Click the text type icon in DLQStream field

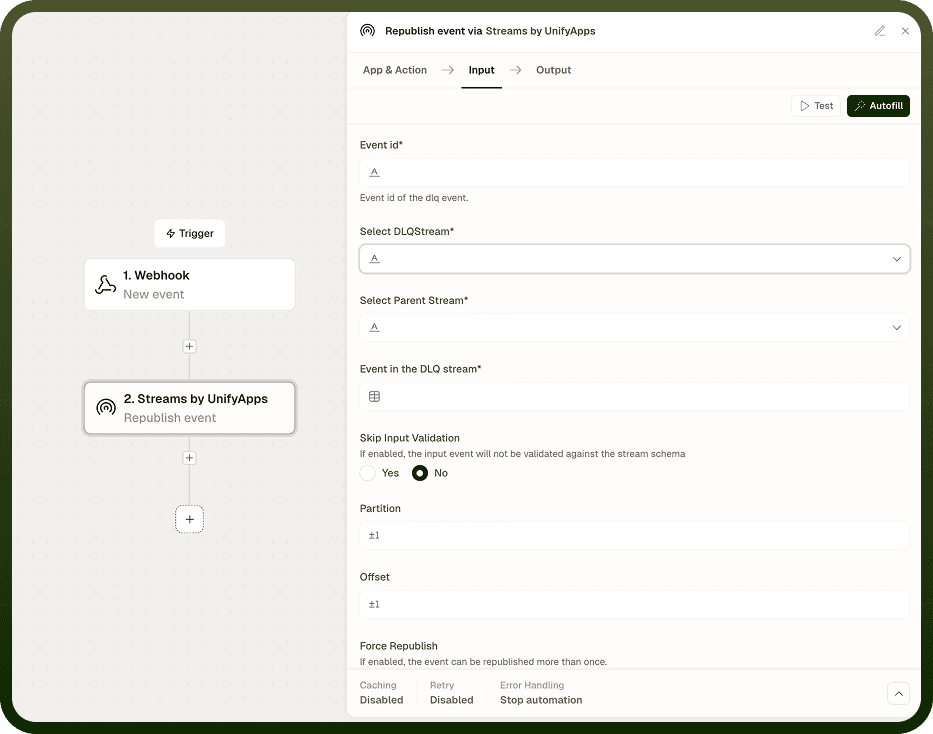click(x=374, y=259)
